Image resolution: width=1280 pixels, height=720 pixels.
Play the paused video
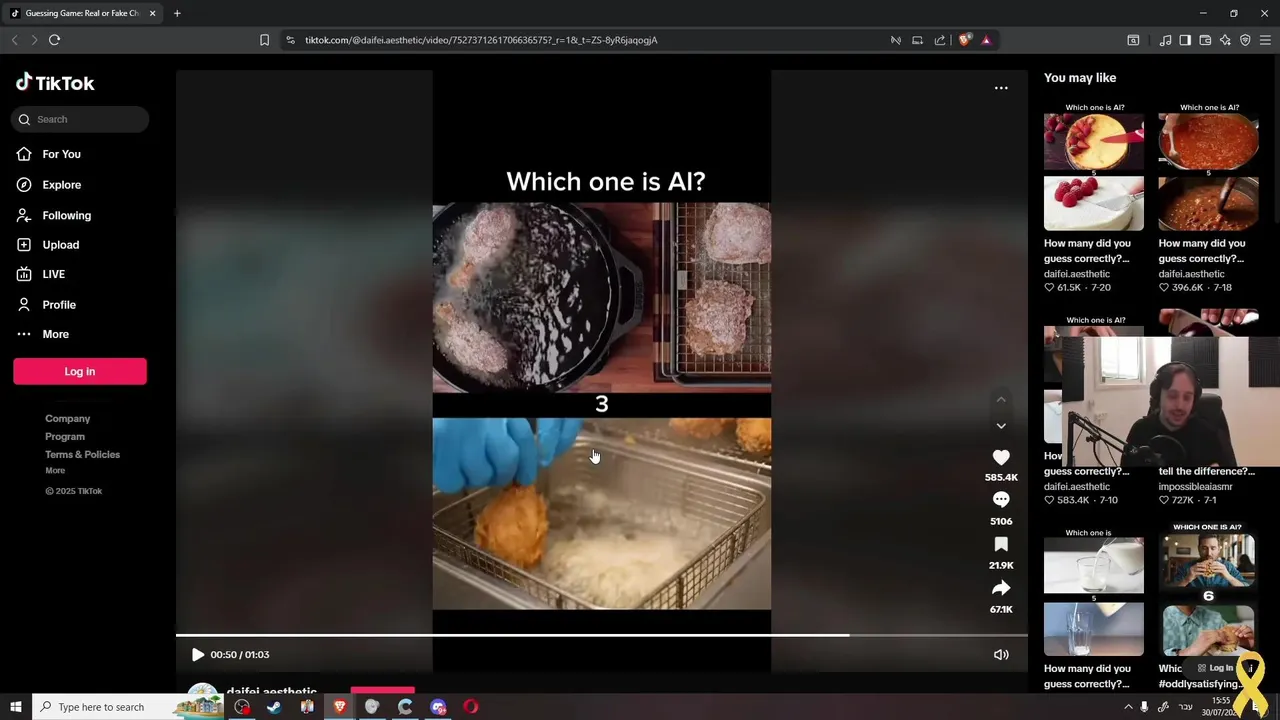coord(197,655)
